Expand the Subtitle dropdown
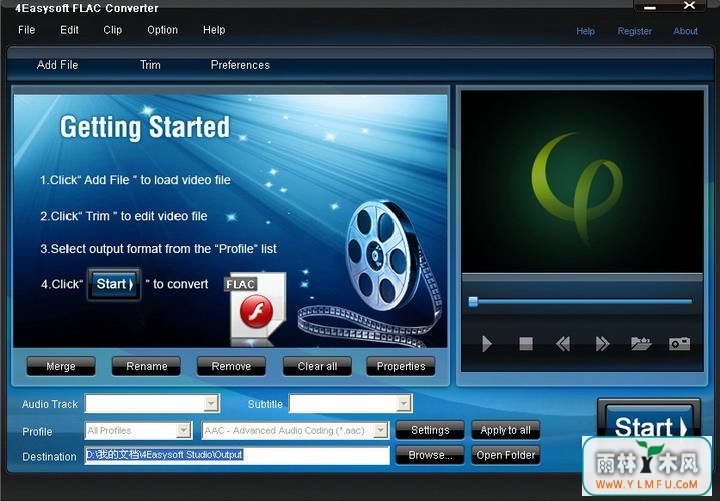720x501 pixels. pos(403,404)
